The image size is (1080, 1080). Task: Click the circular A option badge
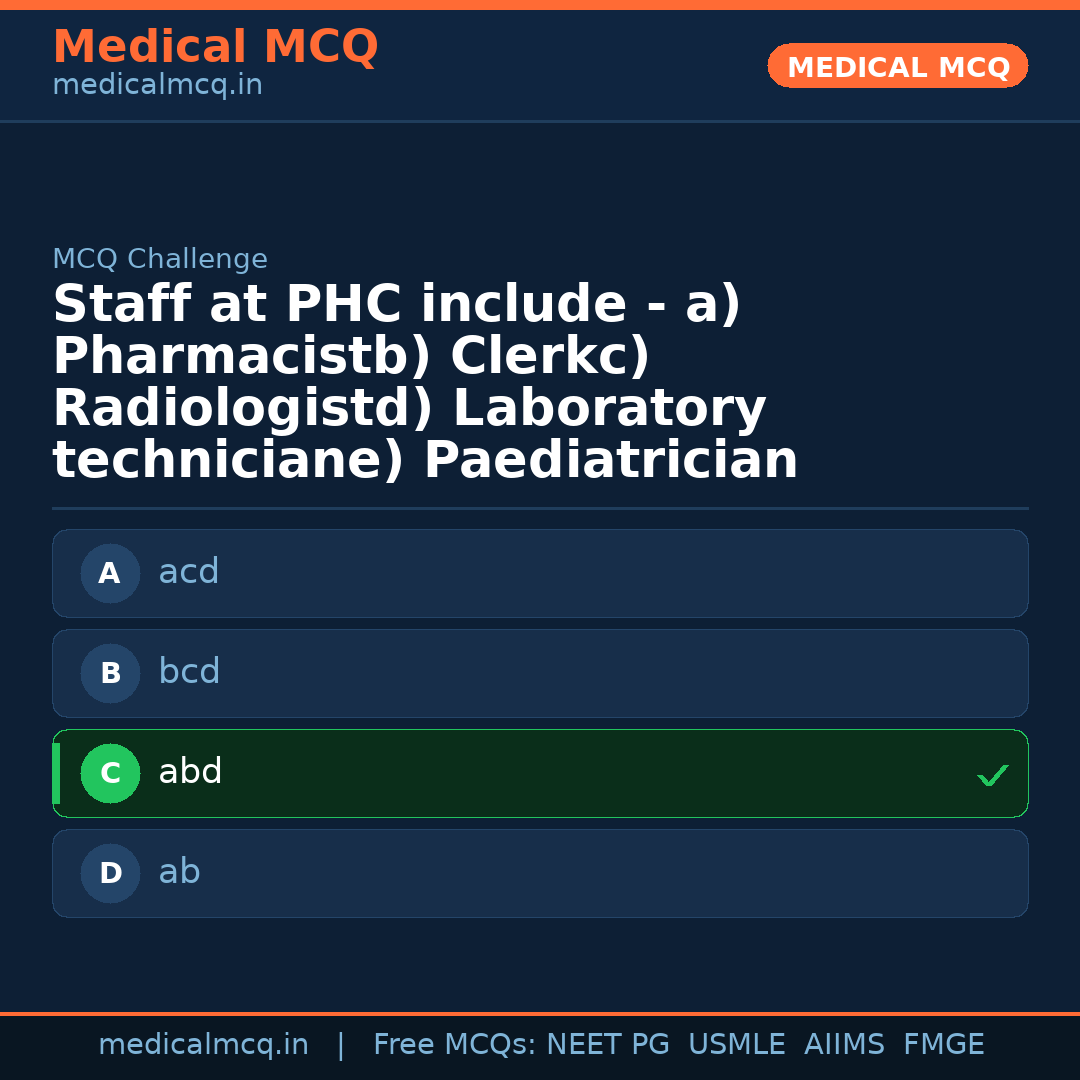(x=110, y=573)
